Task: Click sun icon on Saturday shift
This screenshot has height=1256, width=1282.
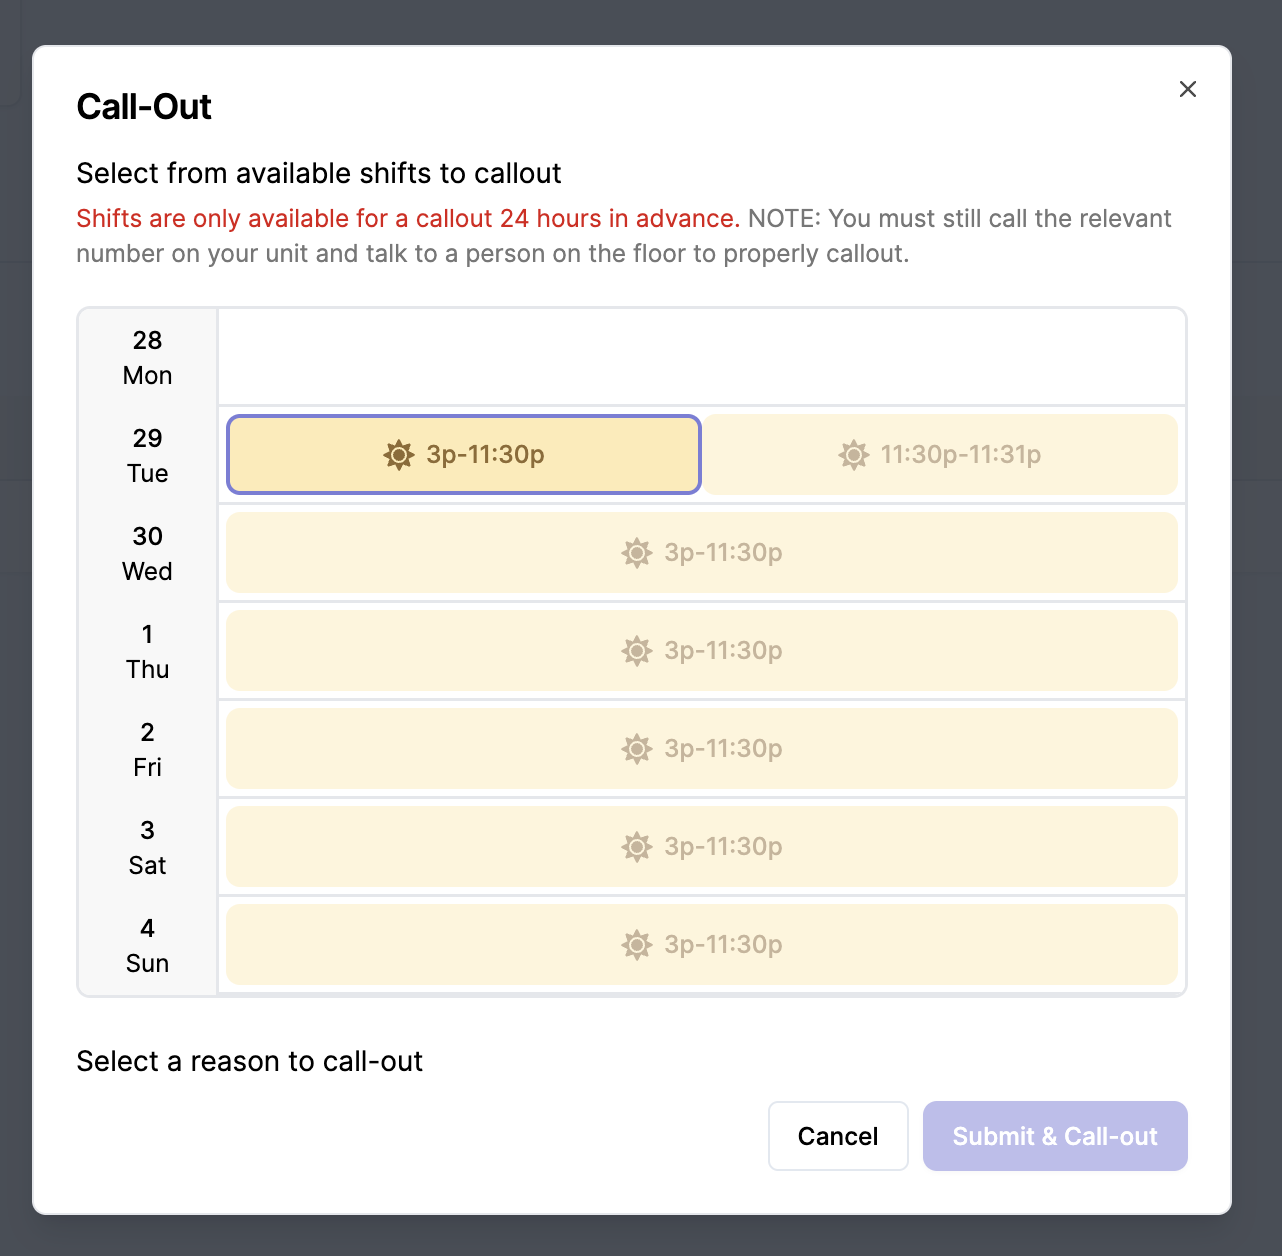Action: tap(637, 847)
